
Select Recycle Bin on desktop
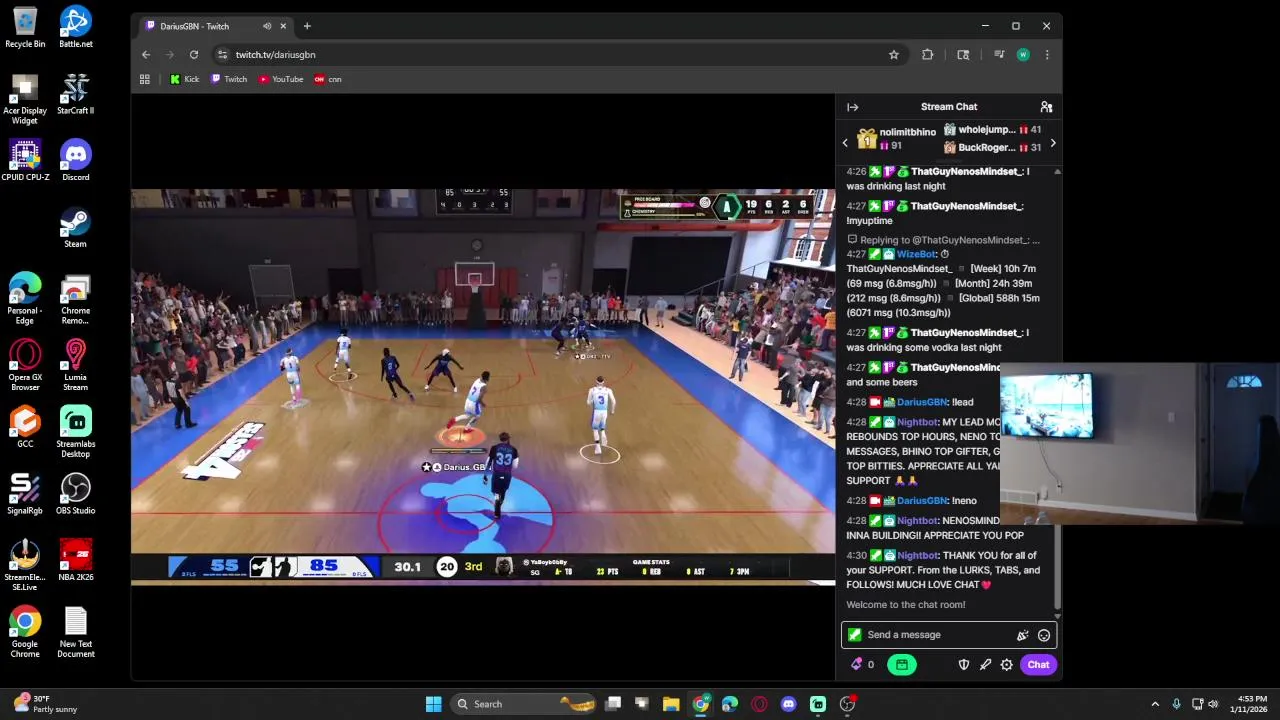(25, 27)
